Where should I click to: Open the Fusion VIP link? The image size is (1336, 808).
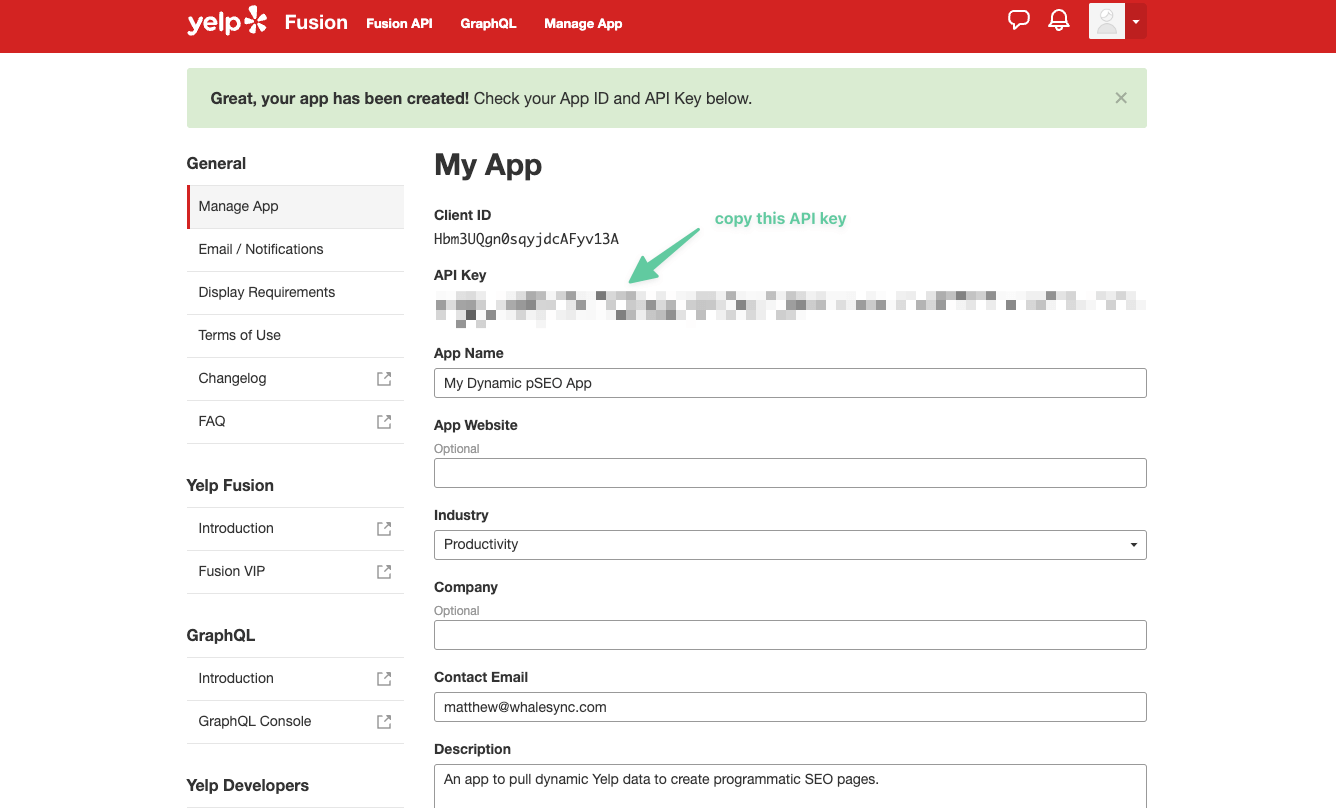232,571
